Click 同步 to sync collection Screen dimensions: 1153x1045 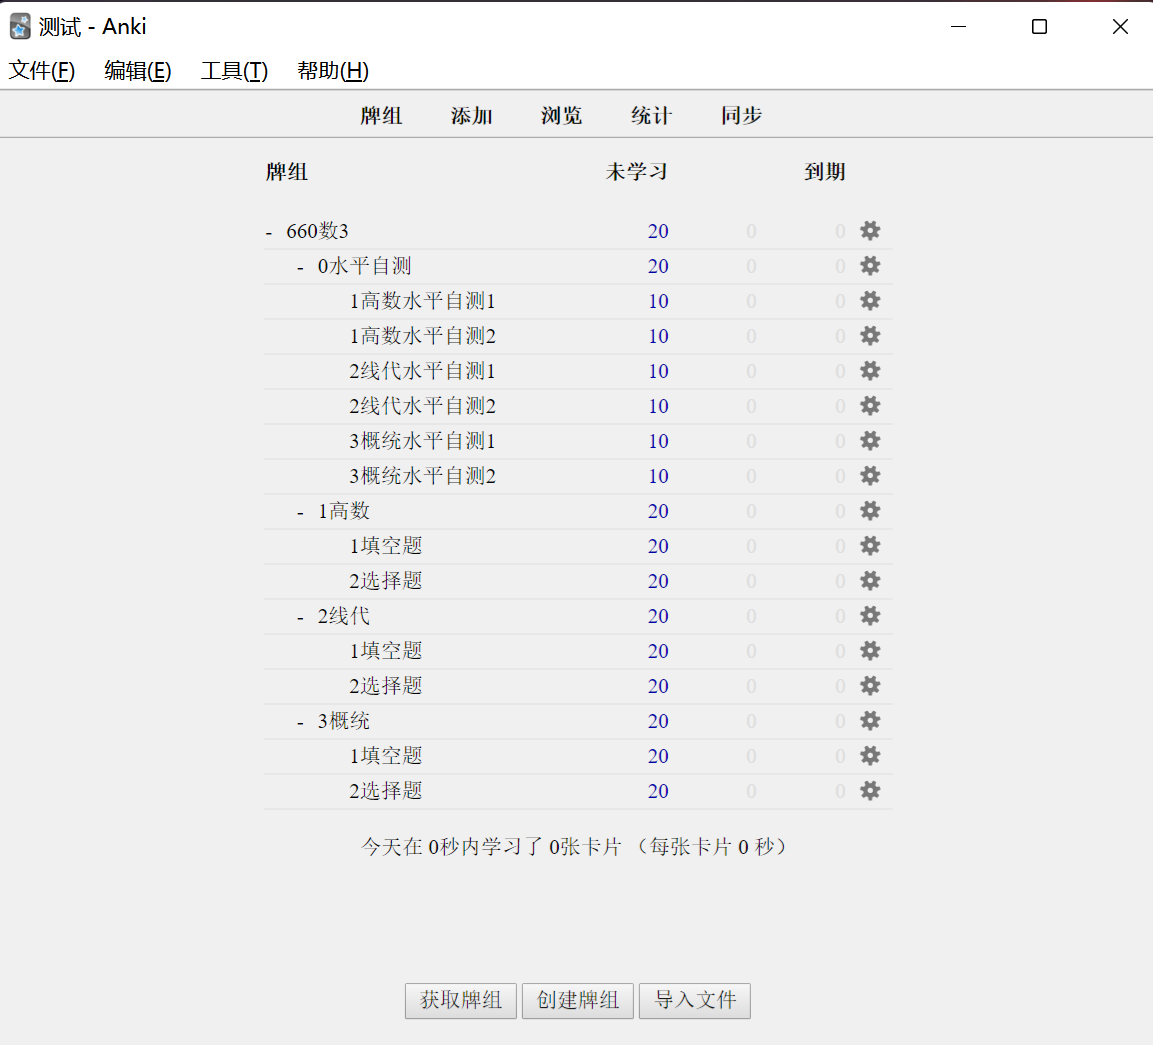[x=741, y=115]
